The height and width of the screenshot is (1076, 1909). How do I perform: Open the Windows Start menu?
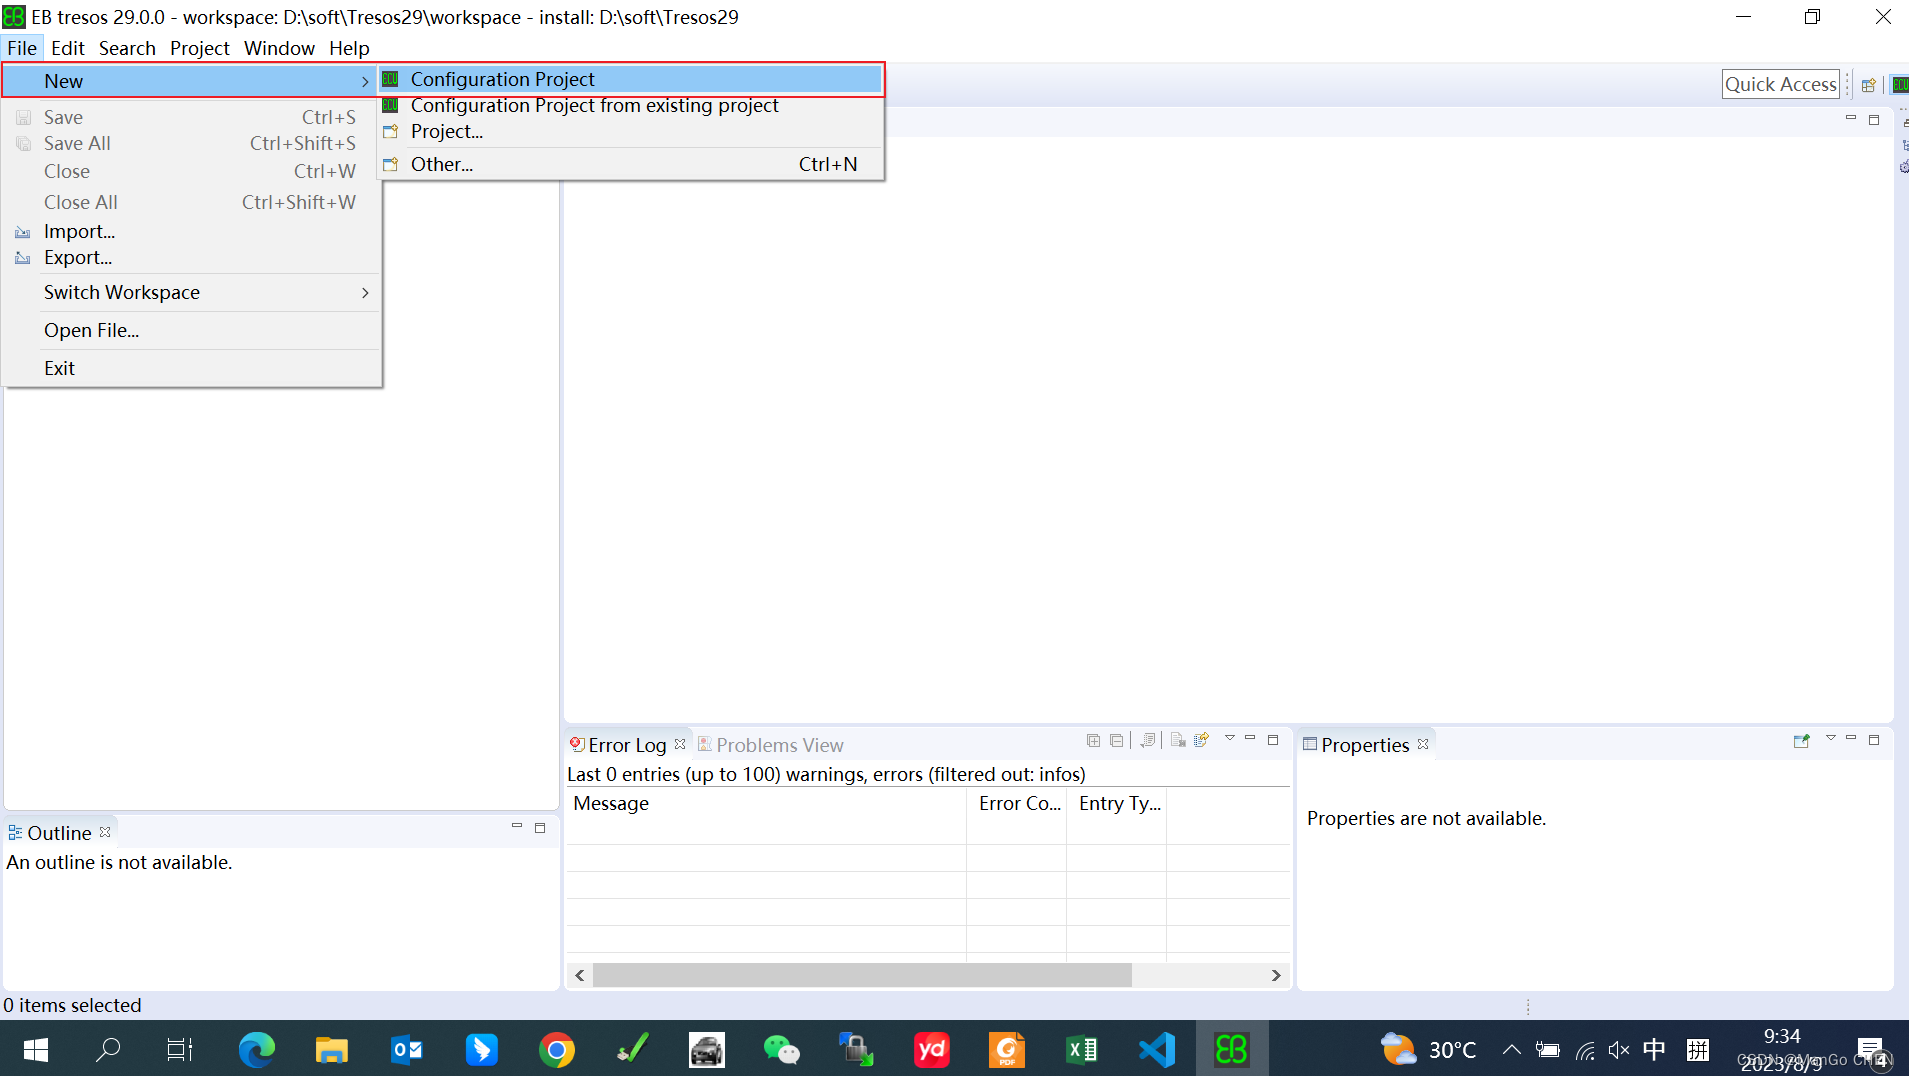click(x=35, y=1049)
